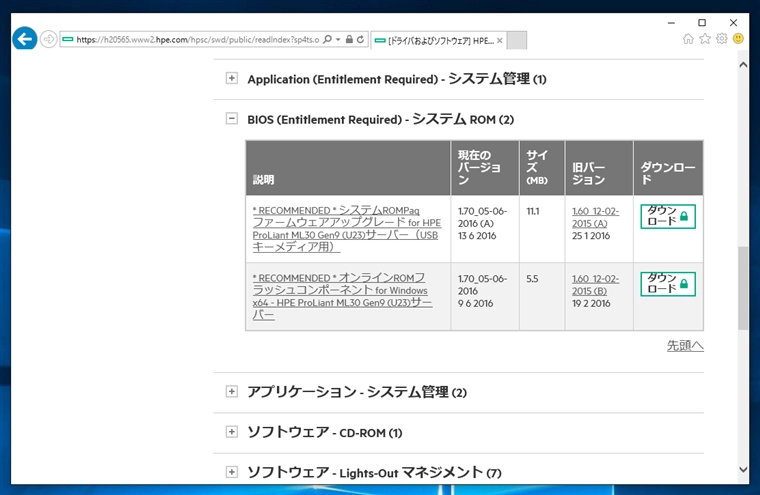
Task: Open old version 1.60_12-02-2015 (B) link
Action: pyautogui.click(x=595, y=285)
